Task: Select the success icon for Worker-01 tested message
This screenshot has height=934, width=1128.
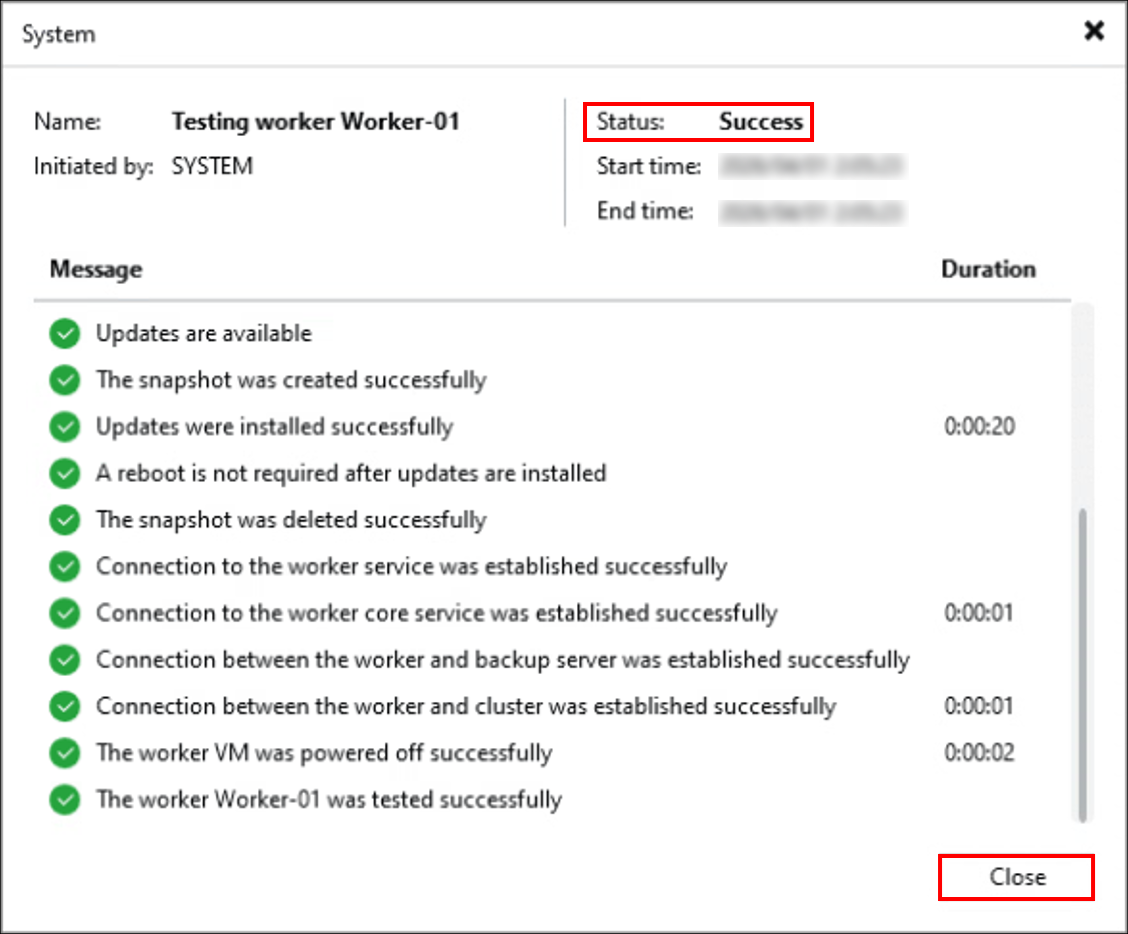Action: [x=64, y=799]
